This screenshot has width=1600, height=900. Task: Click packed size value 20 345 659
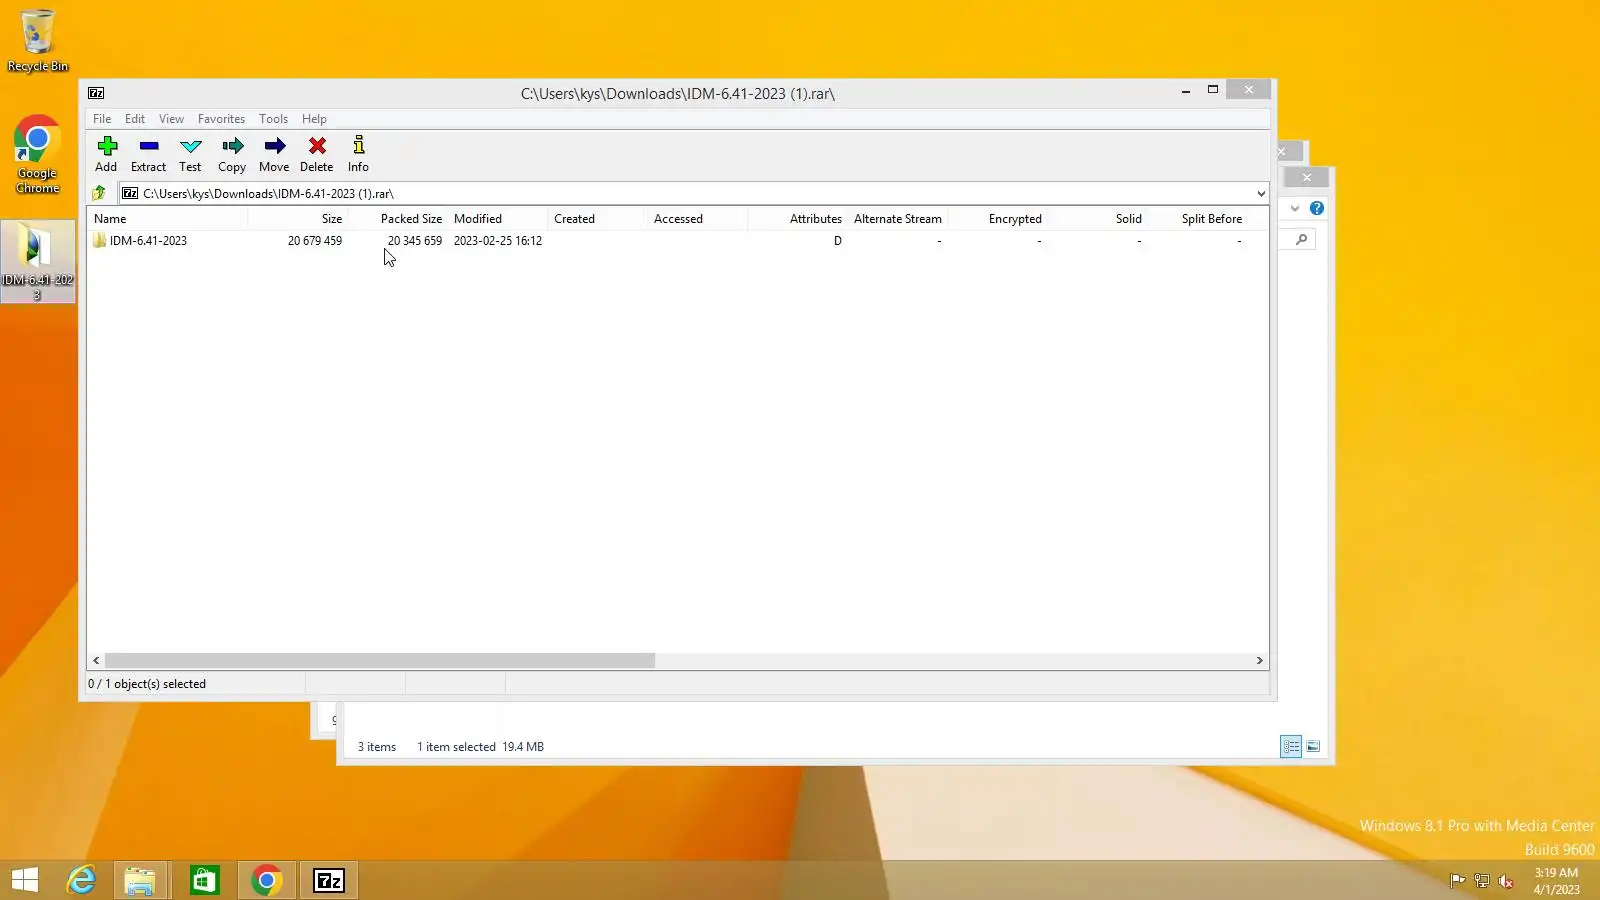415,241
